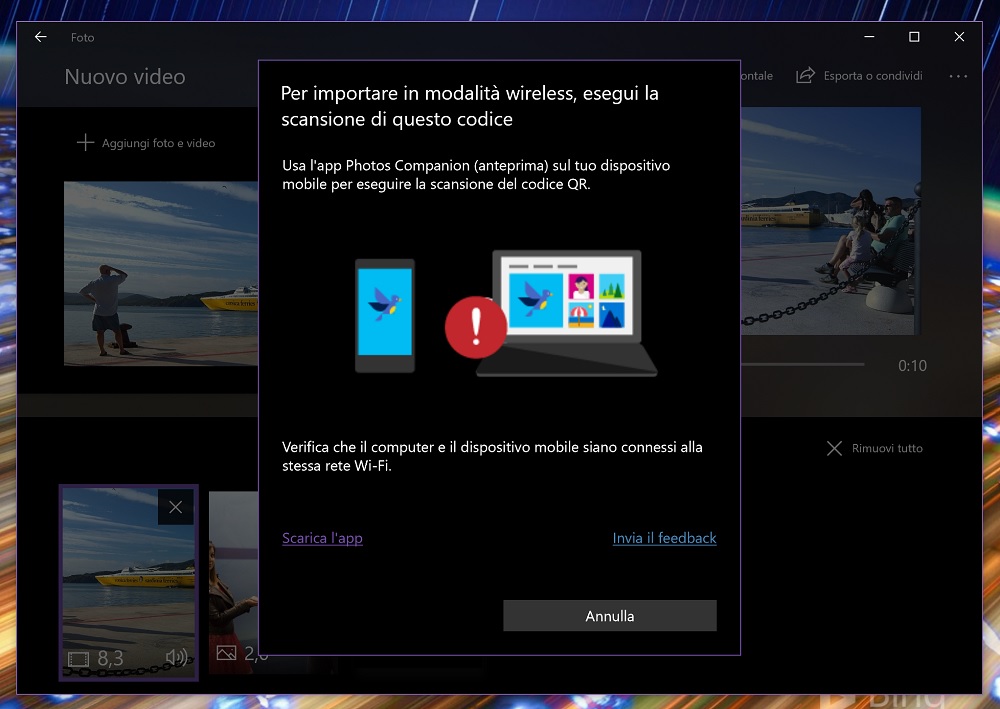1000x709 pixels.
Task: Open the three-dots more options menu
Action: pyautogui.click(x=958, y=76)
